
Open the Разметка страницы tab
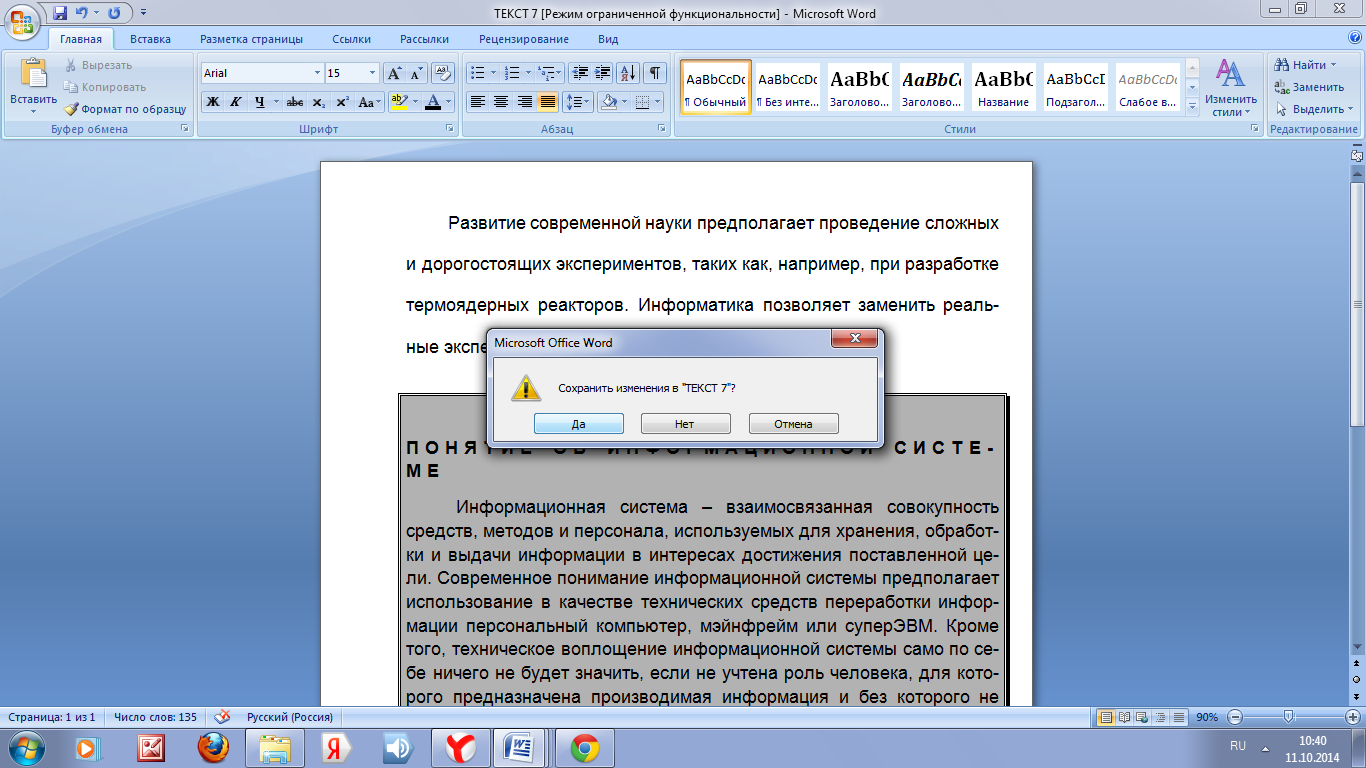coord(251,39)
